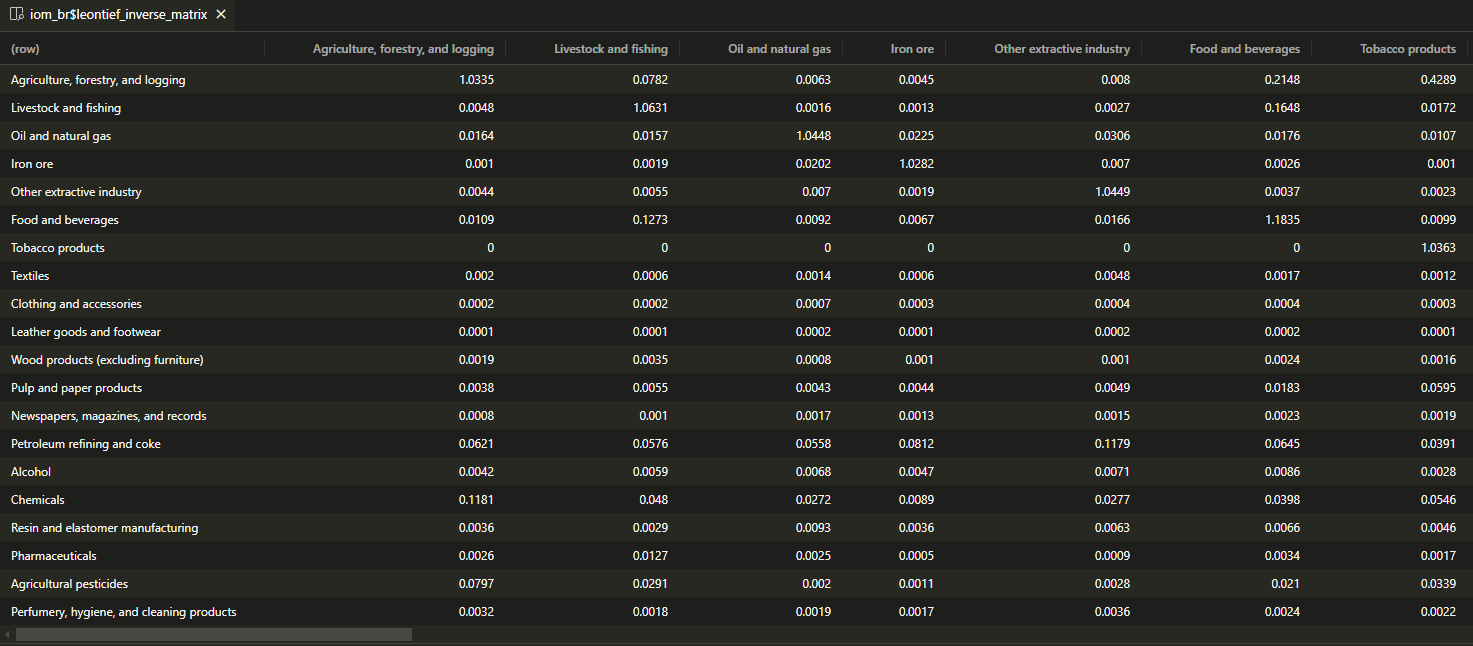Select the Petroleum refining and coke row label
The width and height of the screenshot is (1473, 646).
(x=86, y=444)
